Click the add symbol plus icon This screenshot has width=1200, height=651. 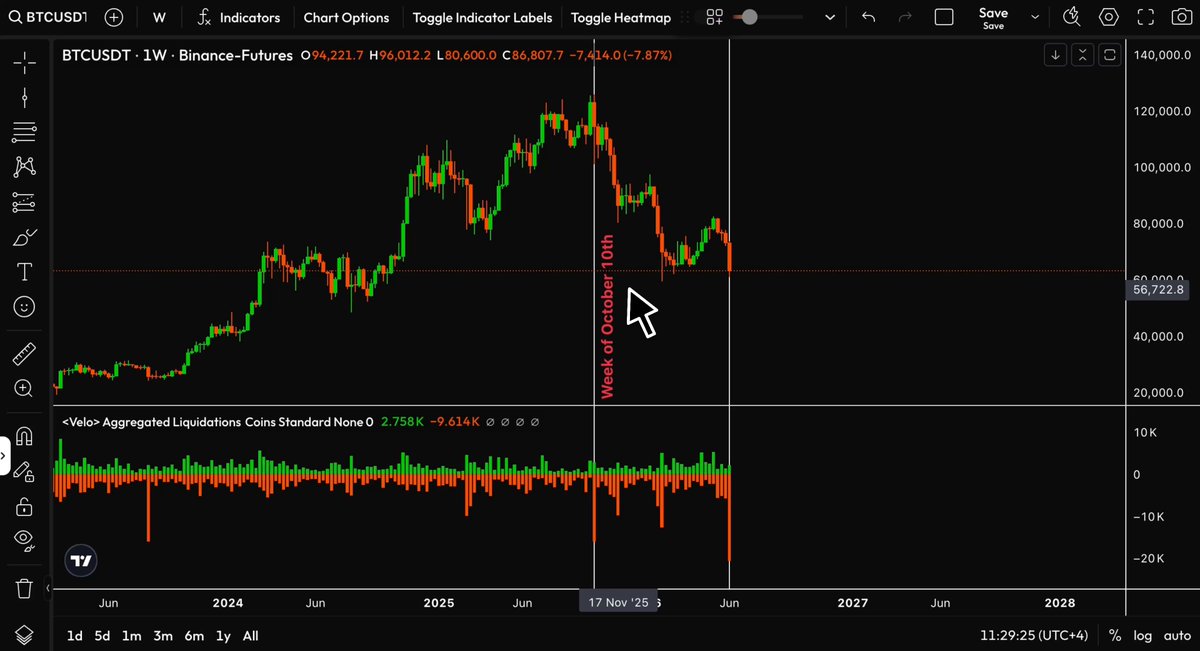(114, 17)
